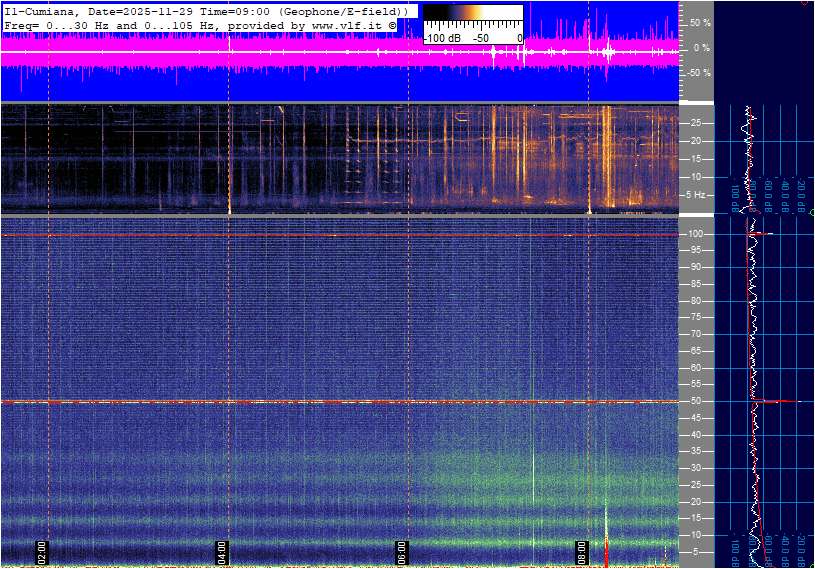This screenshot has width=815, height=569.
Task: Click the magenta waveform in top panel
Action: [x=300, y=54]
